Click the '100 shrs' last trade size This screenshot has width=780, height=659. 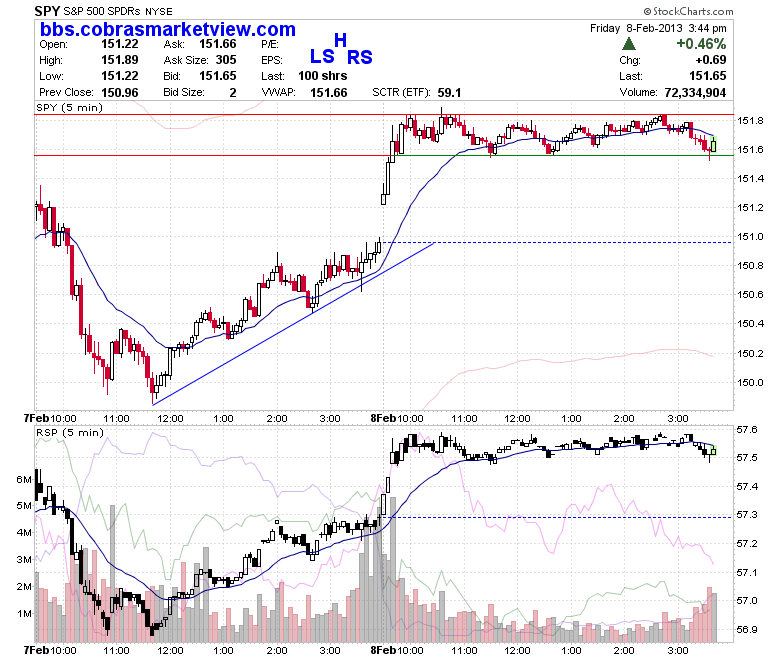coord(322,76)
